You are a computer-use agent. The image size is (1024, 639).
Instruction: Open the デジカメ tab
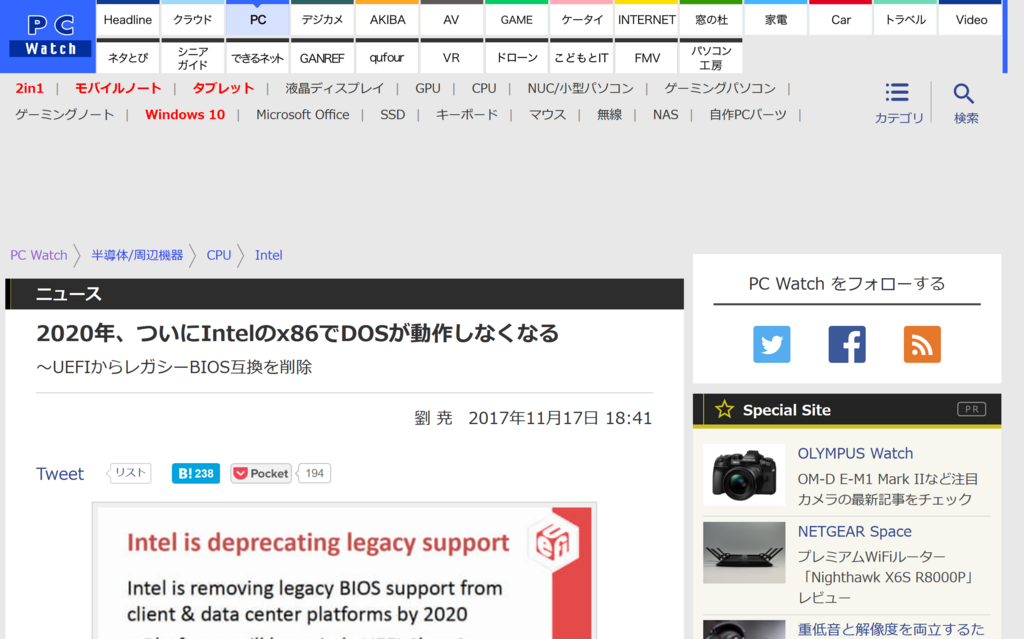point(322,20)
